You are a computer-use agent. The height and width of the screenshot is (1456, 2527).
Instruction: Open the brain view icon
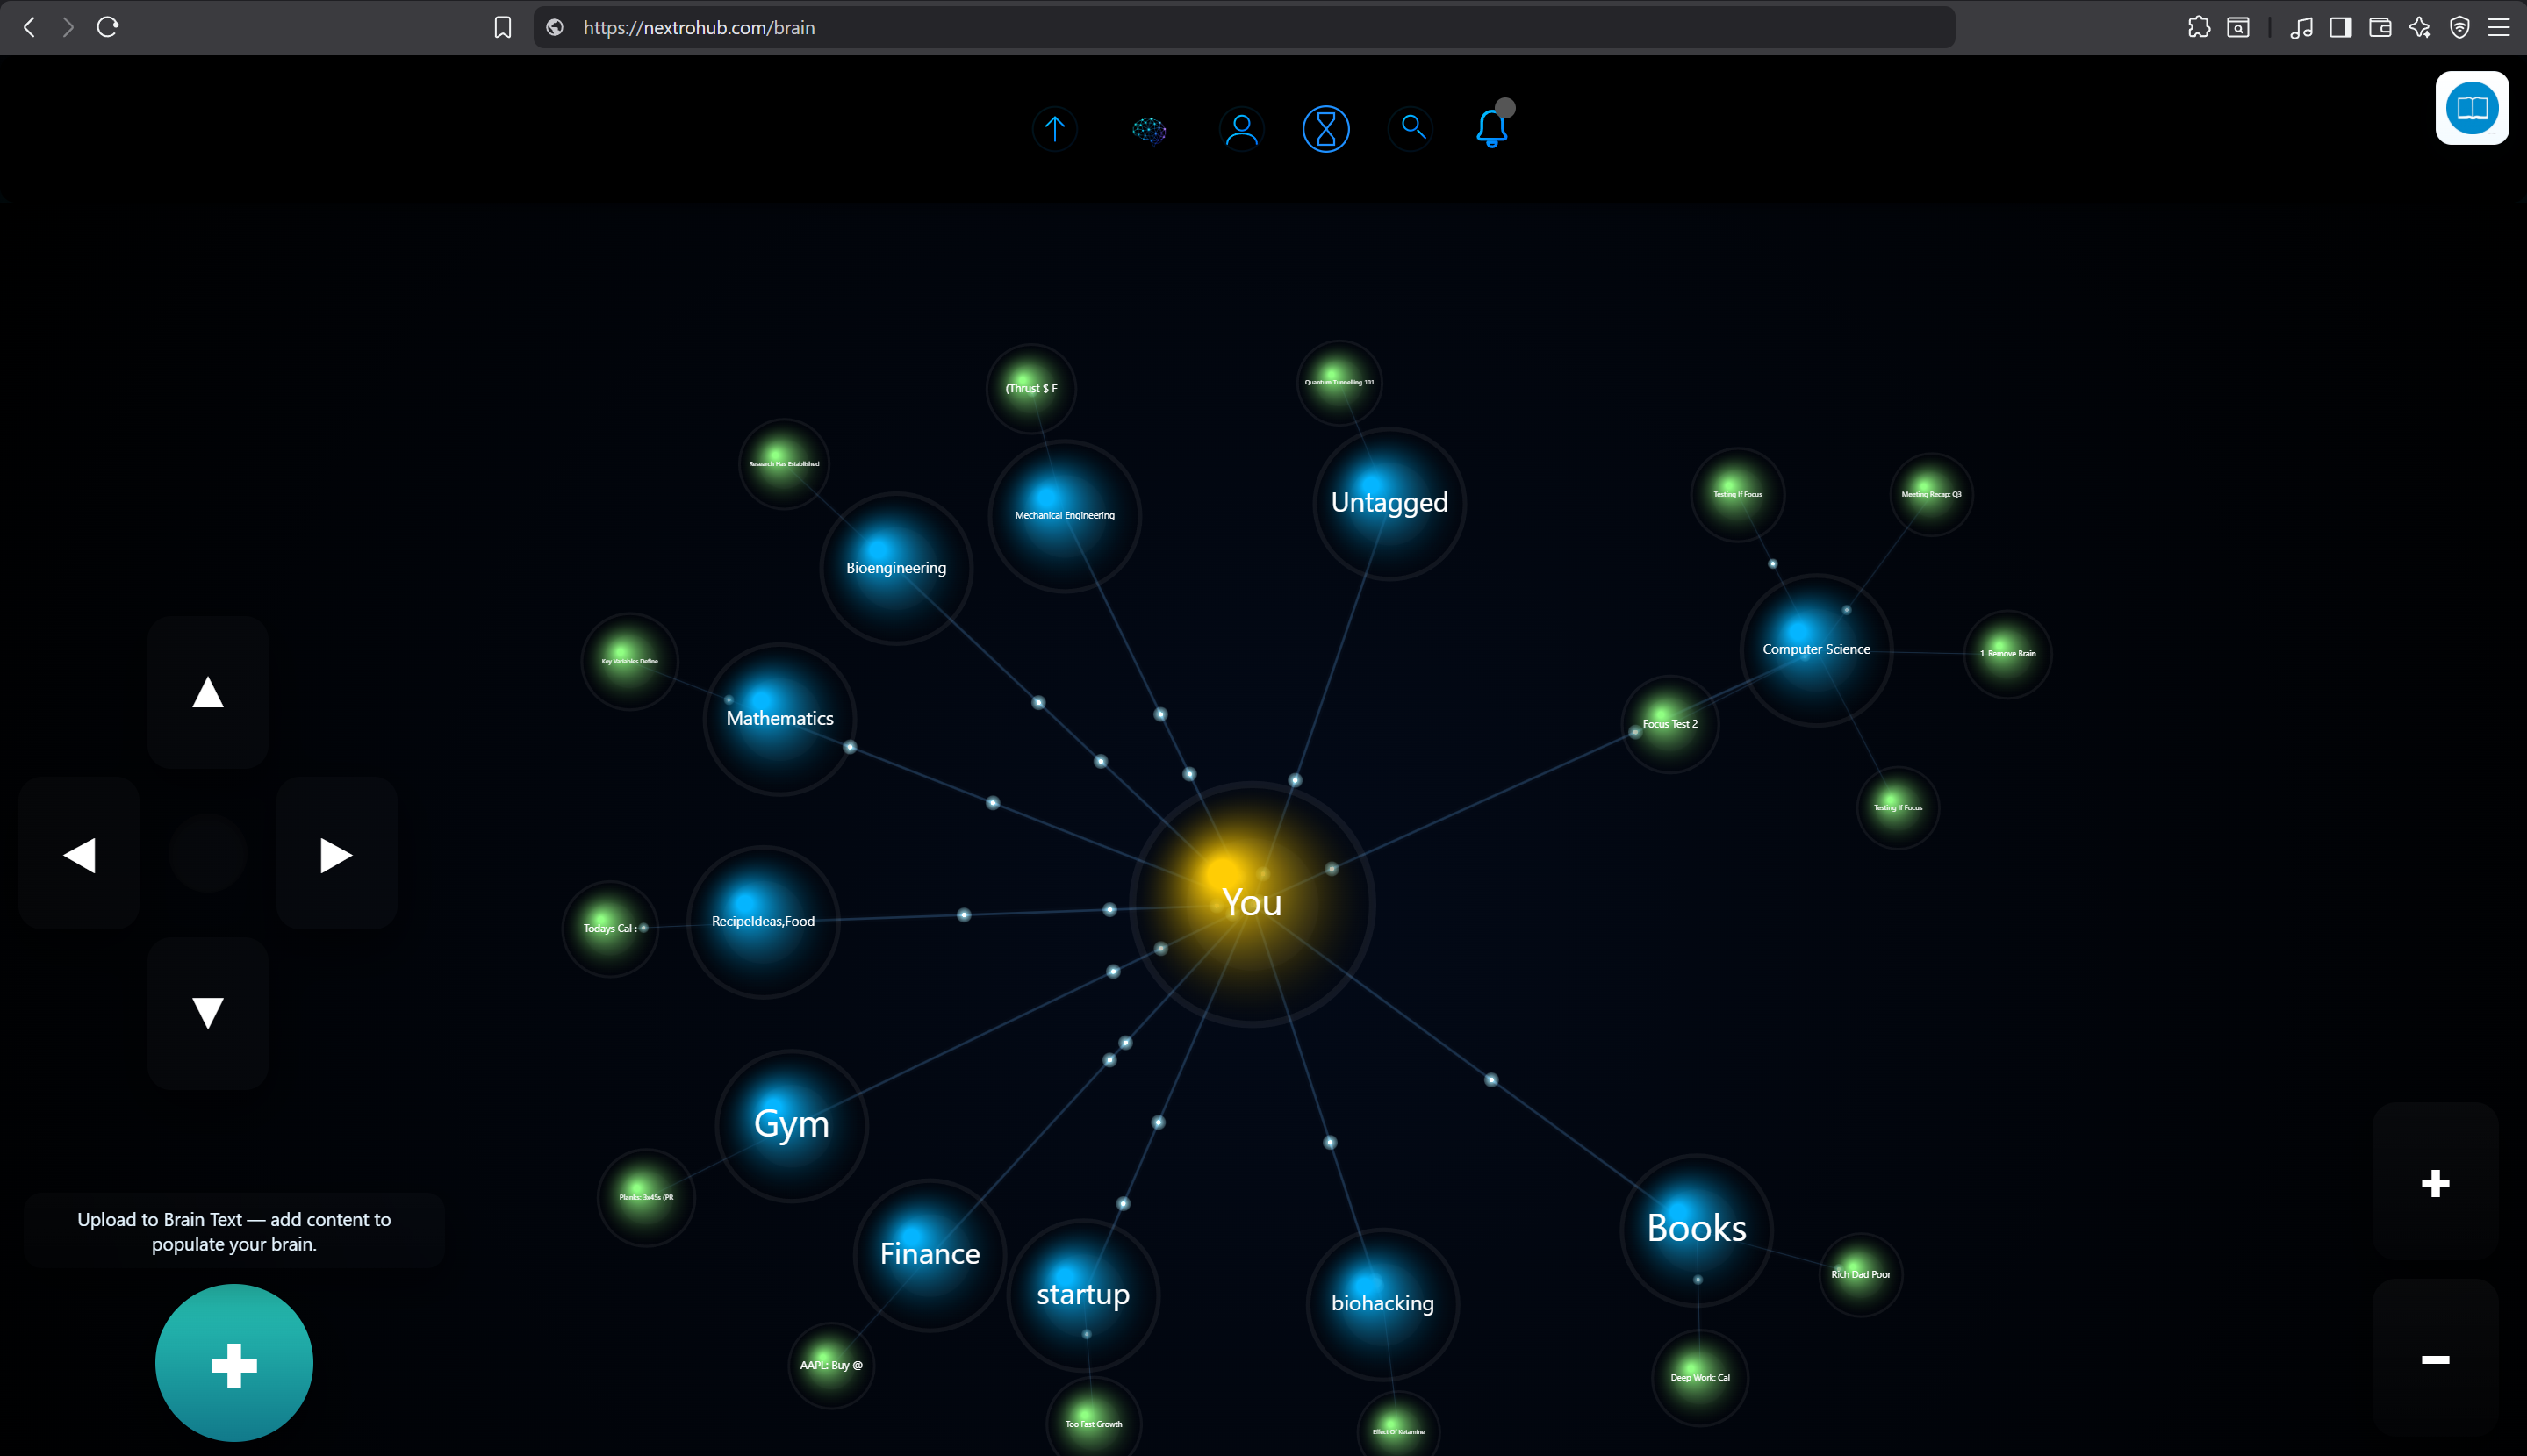tap(1149, 129)
